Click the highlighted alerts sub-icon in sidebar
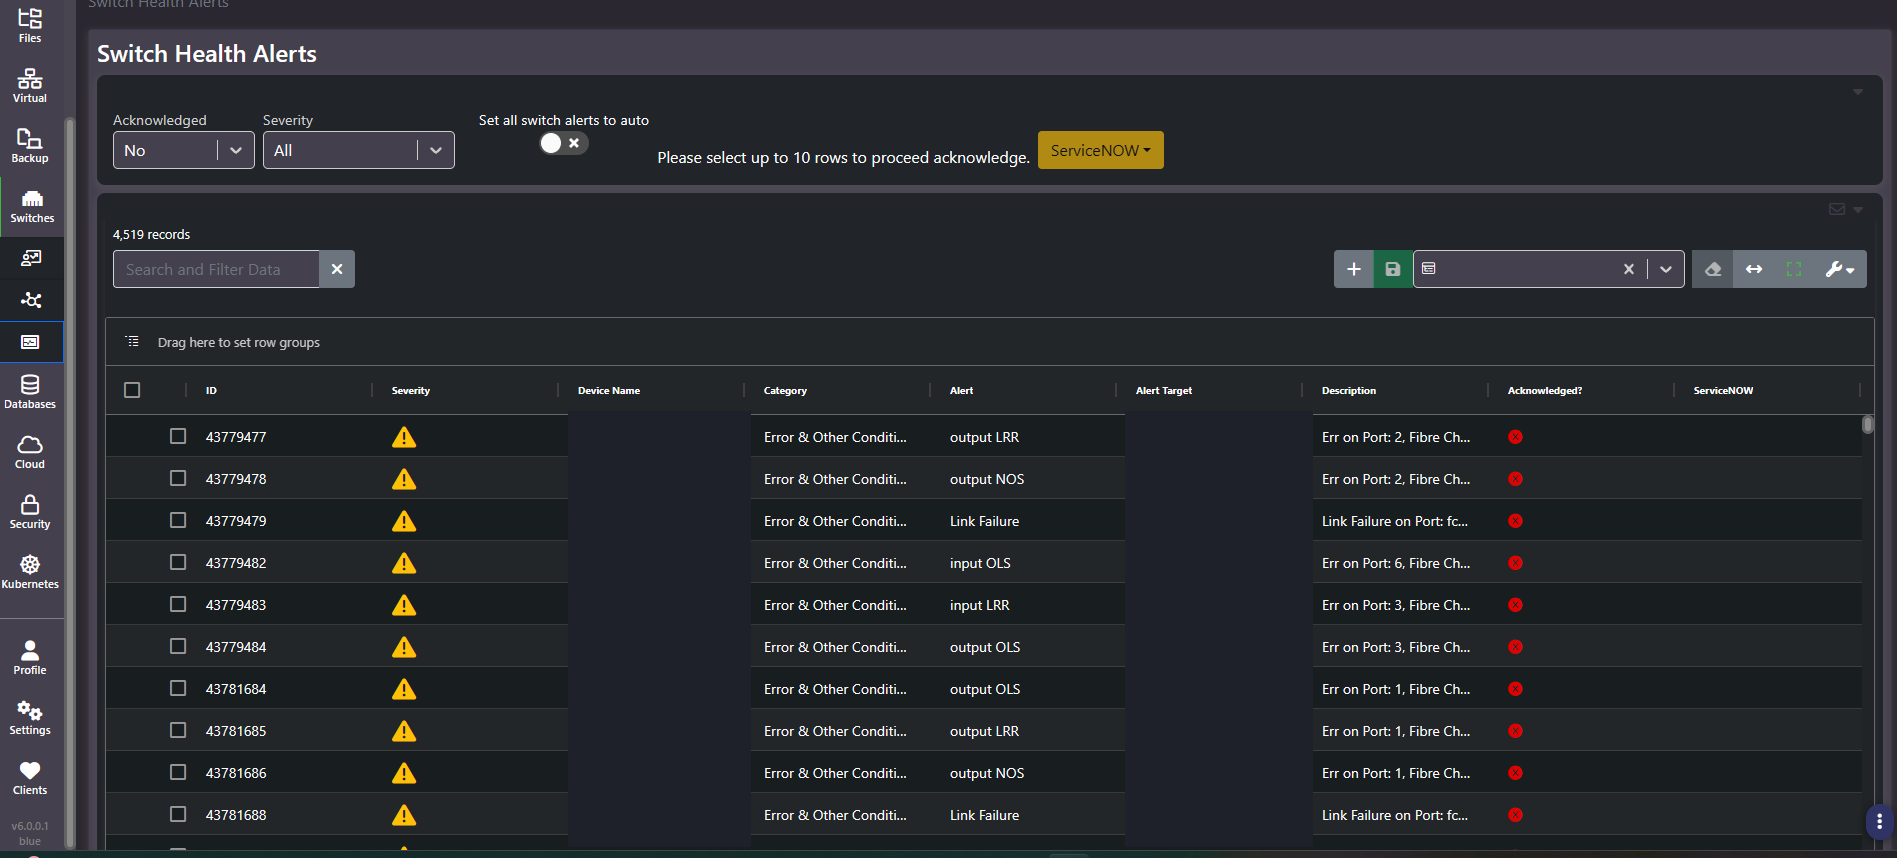1897x858 pixels. [31, 342]
